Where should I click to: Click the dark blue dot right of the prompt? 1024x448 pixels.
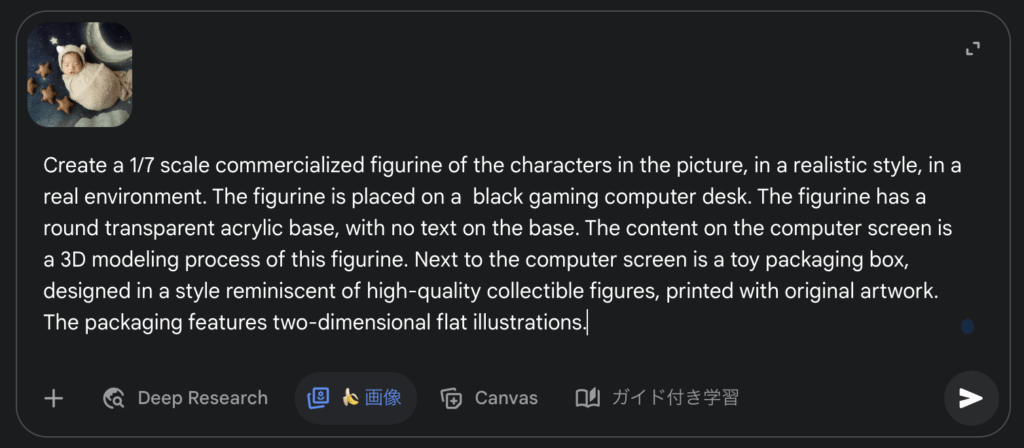tap(967, 326)
